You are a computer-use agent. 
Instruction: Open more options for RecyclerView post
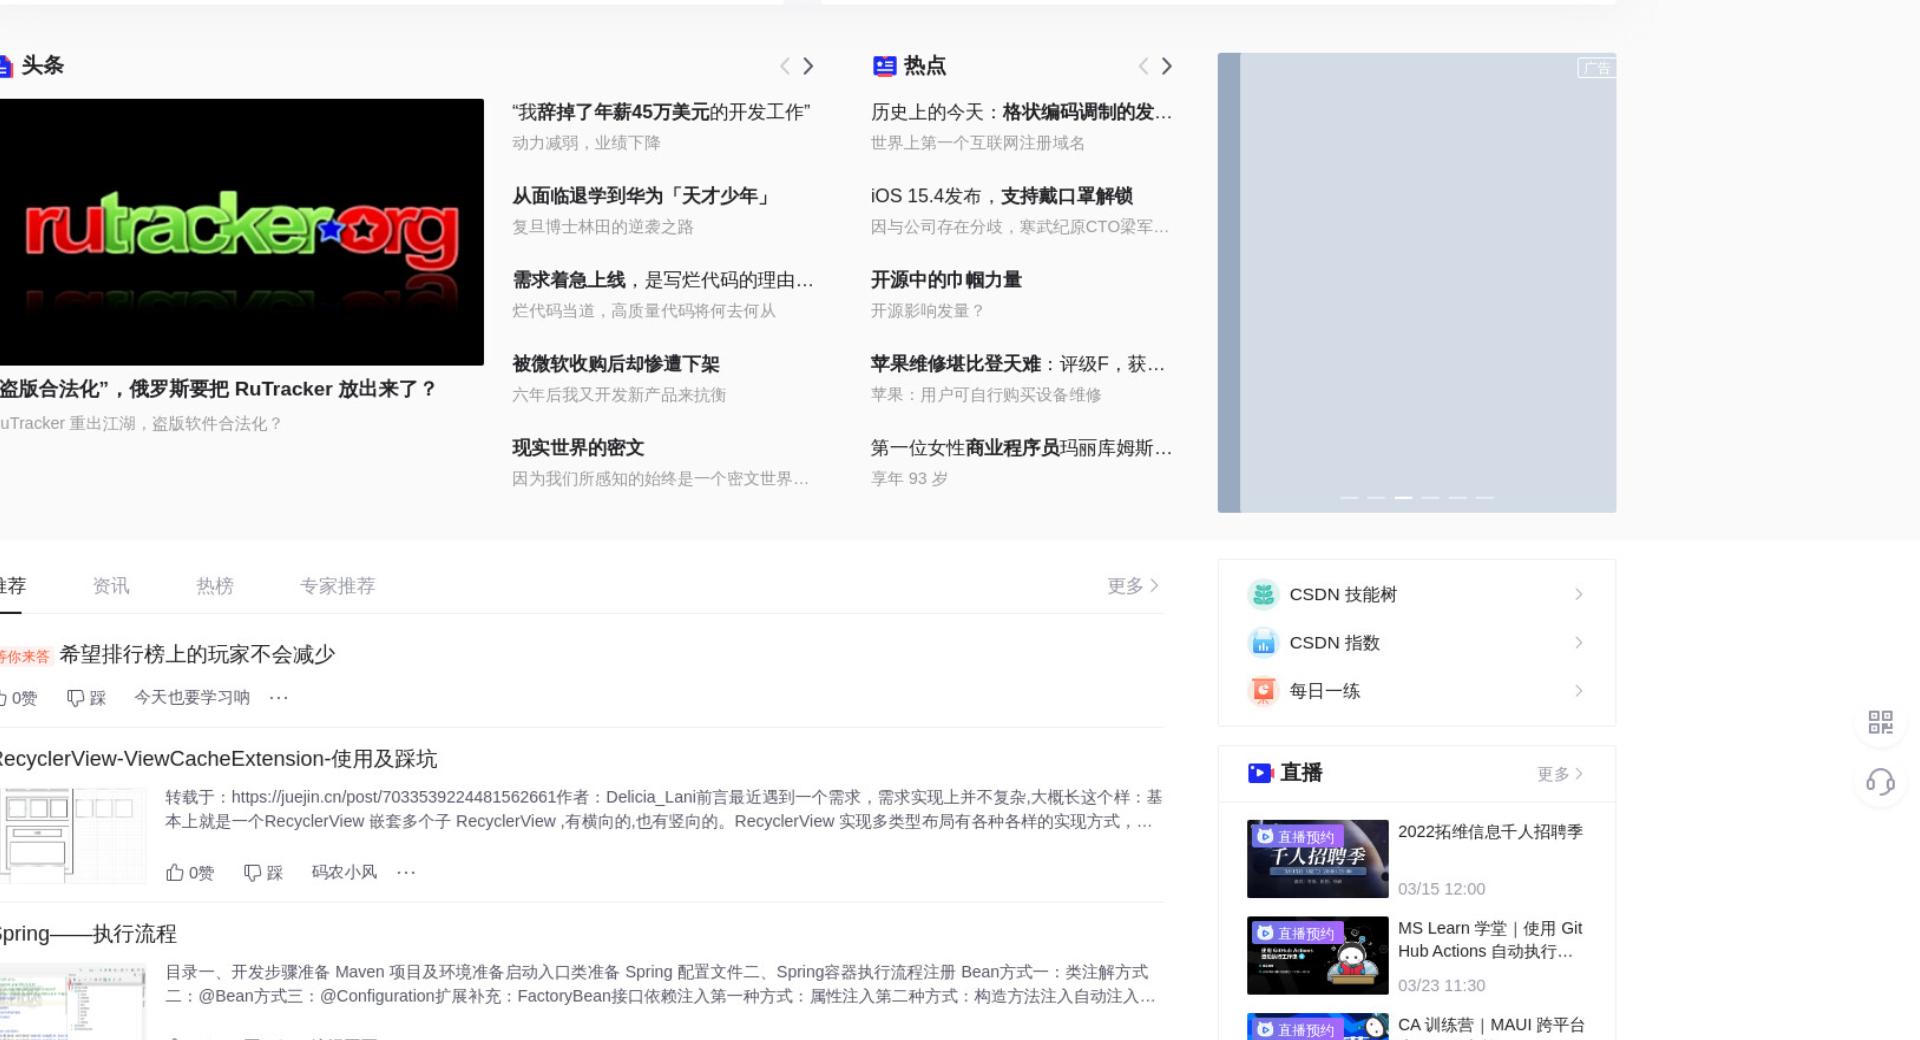point(405,872)
